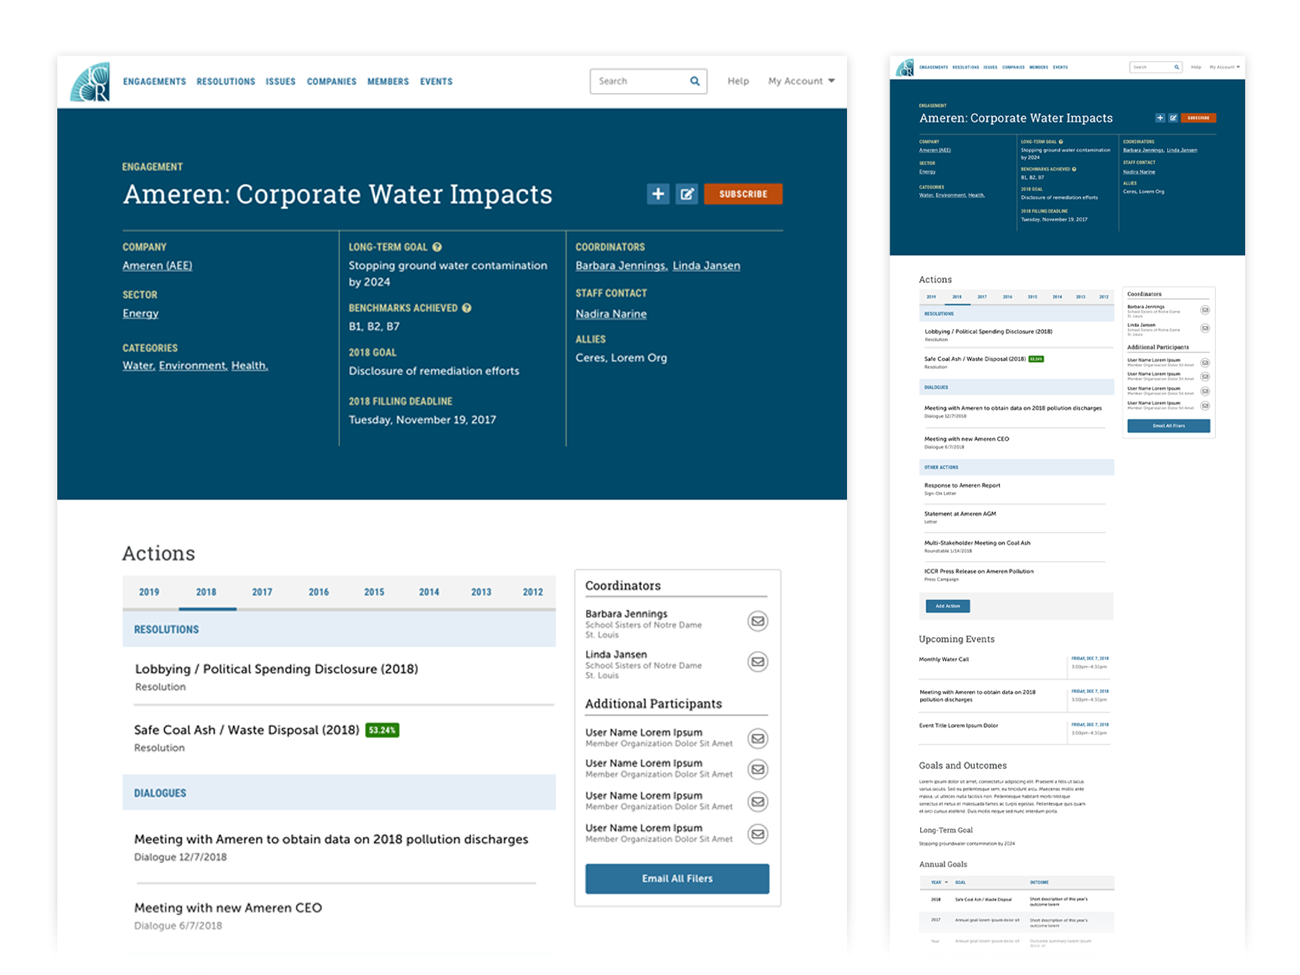
Task: Switch to the 2016 tab in large mockup
Action: [x=319, y=592]
